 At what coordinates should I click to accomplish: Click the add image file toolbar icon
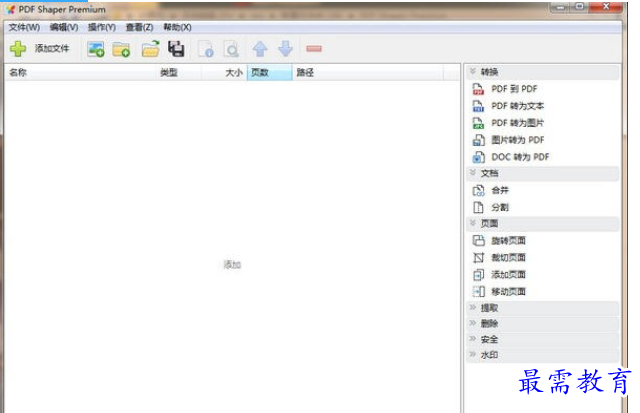[96, 49]
